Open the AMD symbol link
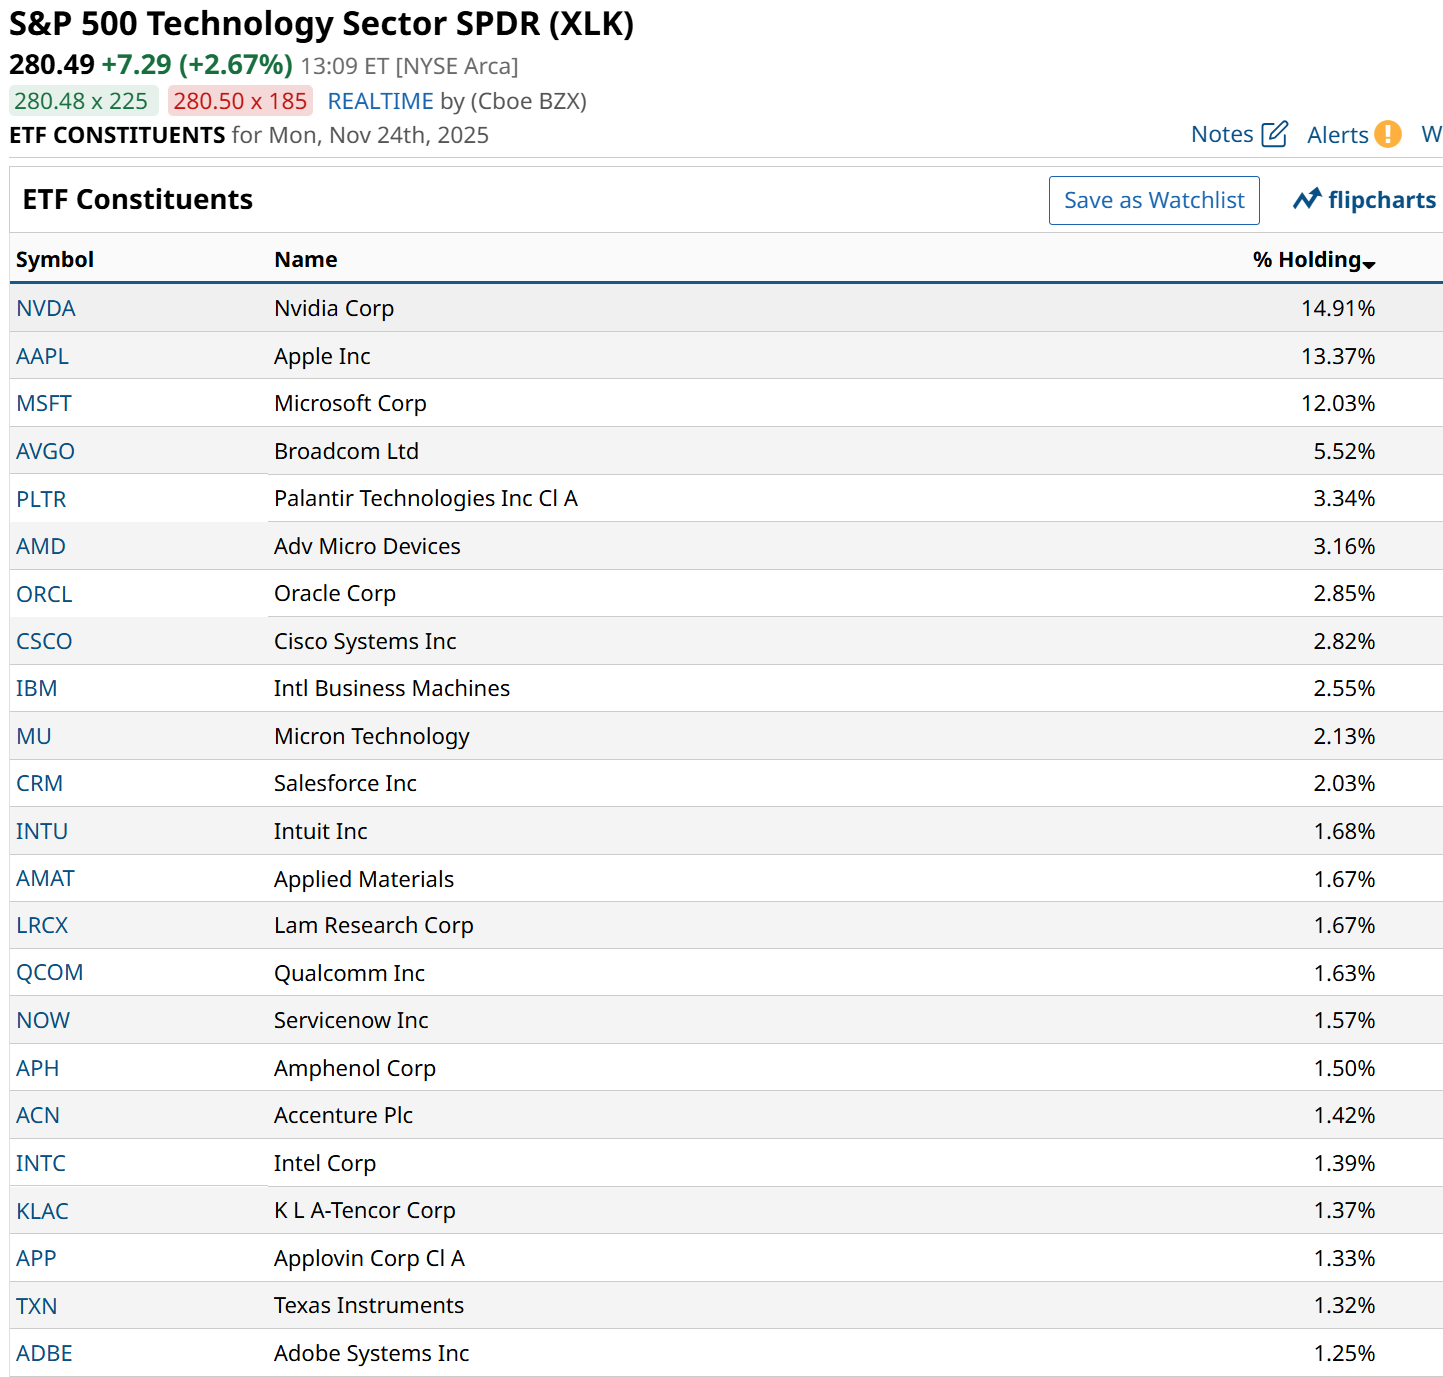The width and height of the screenshot is (1443, 1377). pyautogui.click(x=41, y=546)
